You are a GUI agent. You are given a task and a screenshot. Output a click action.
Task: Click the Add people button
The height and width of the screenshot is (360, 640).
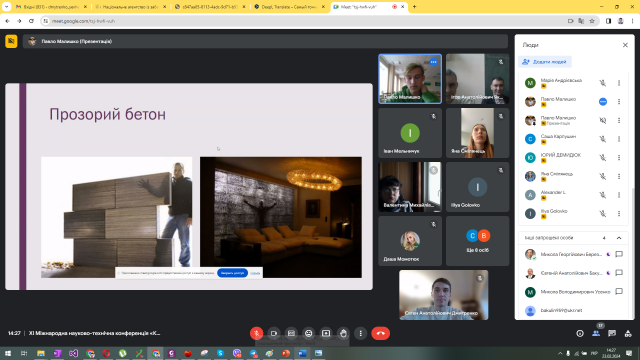pyautogui.click(x=545, y=62)
